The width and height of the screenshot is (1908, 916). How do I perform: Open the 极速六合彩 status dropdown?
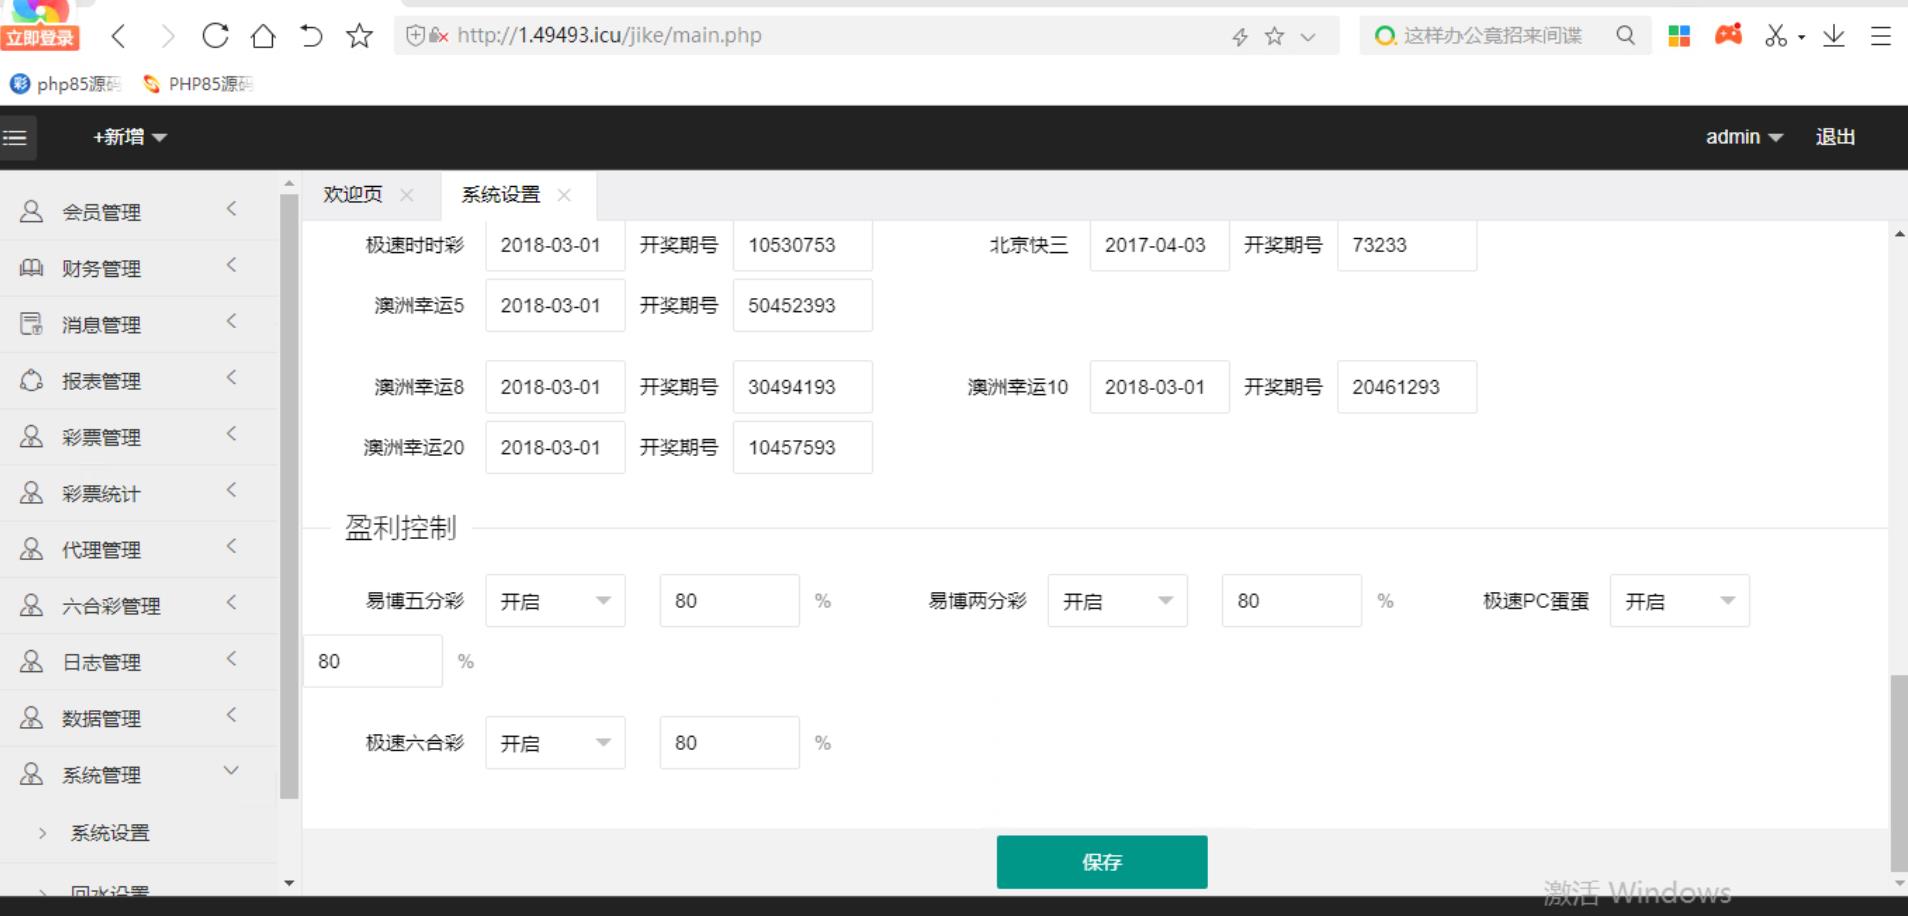555,743
